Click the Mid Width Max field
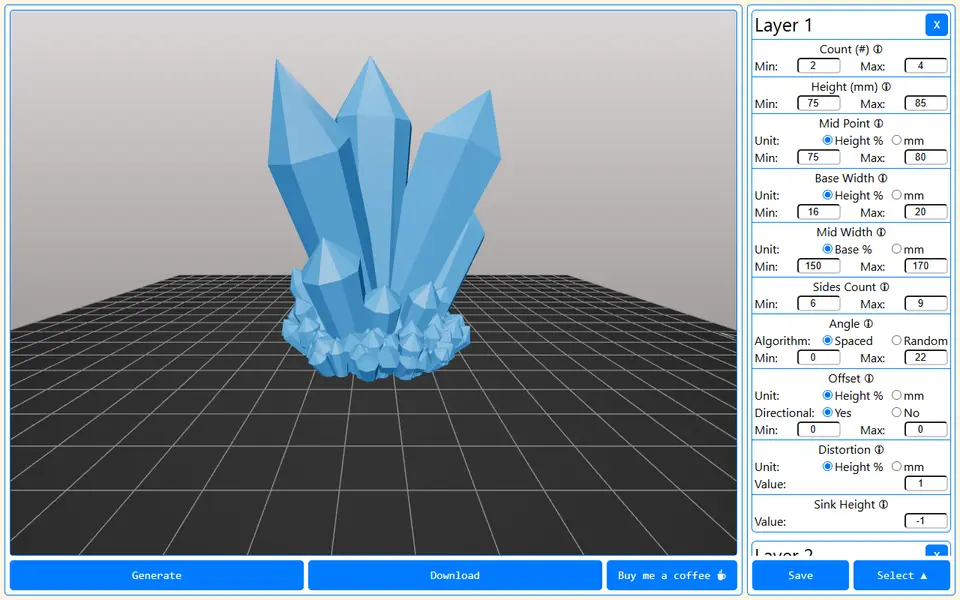The height and width of the screenshot is (600, 960). point(926,266)
